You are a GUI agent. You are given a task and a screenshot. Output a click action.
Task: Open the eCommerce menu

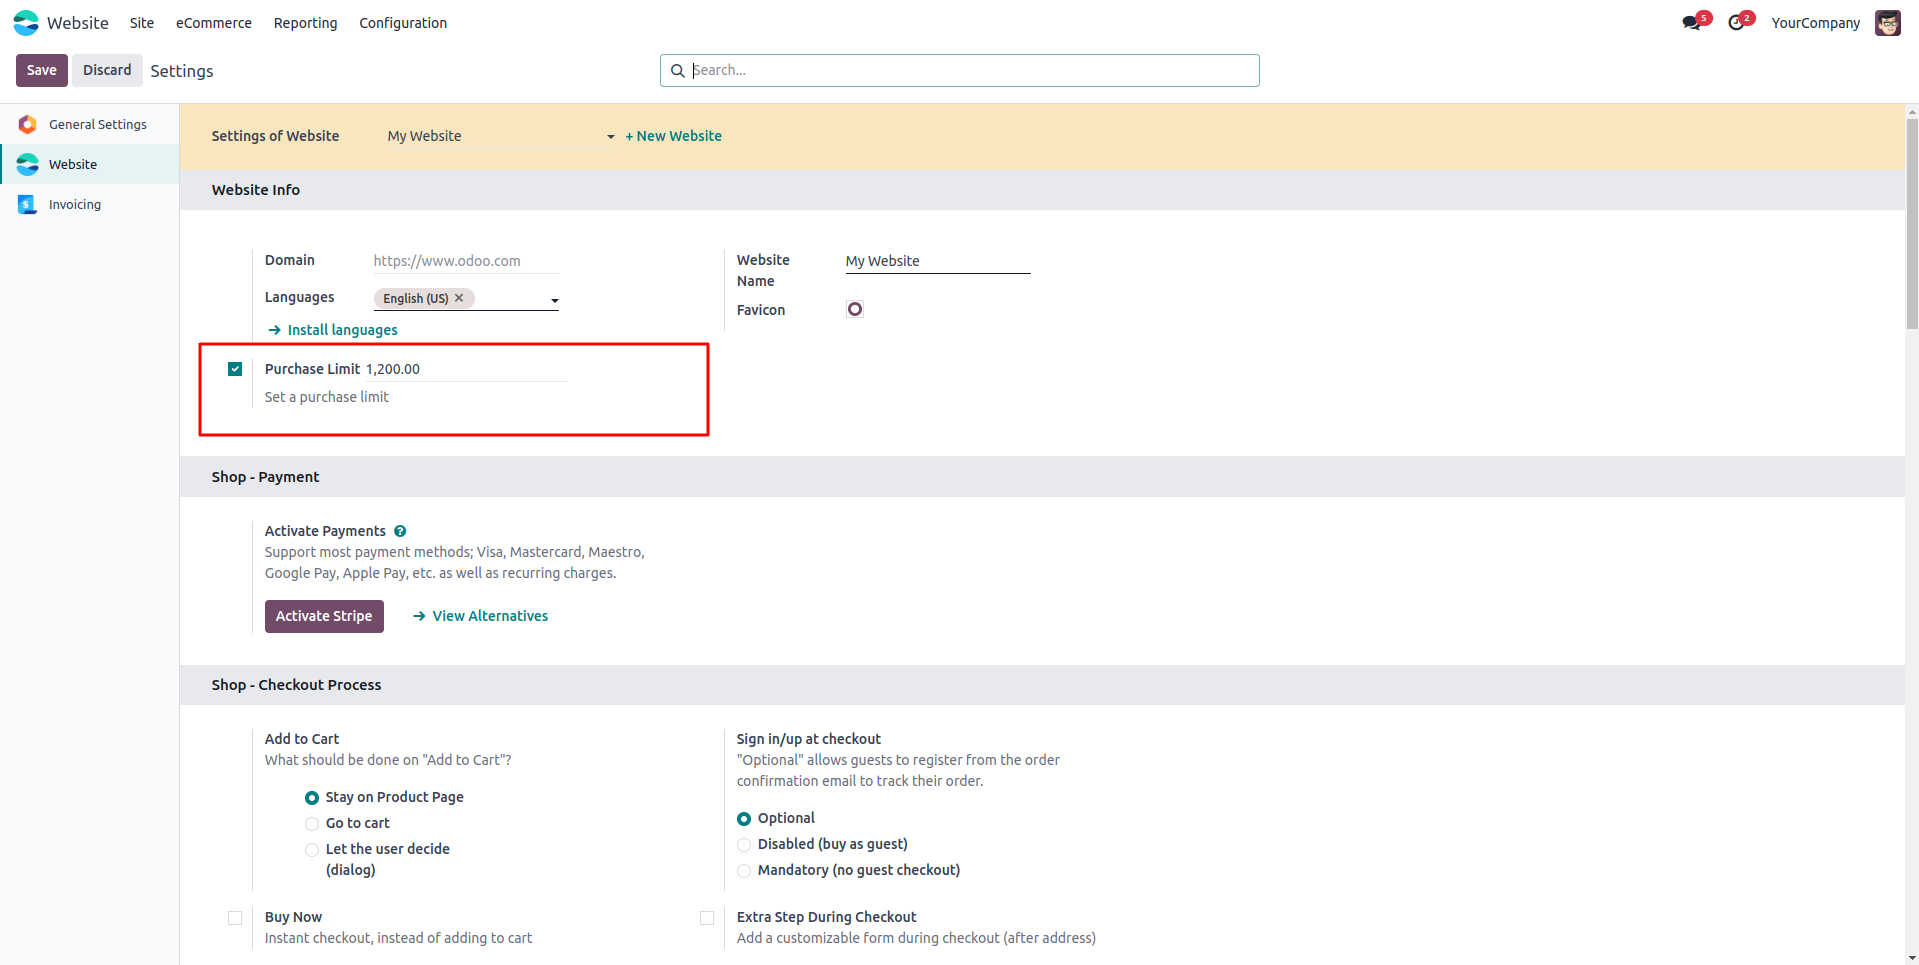click(x=213, y=23)
